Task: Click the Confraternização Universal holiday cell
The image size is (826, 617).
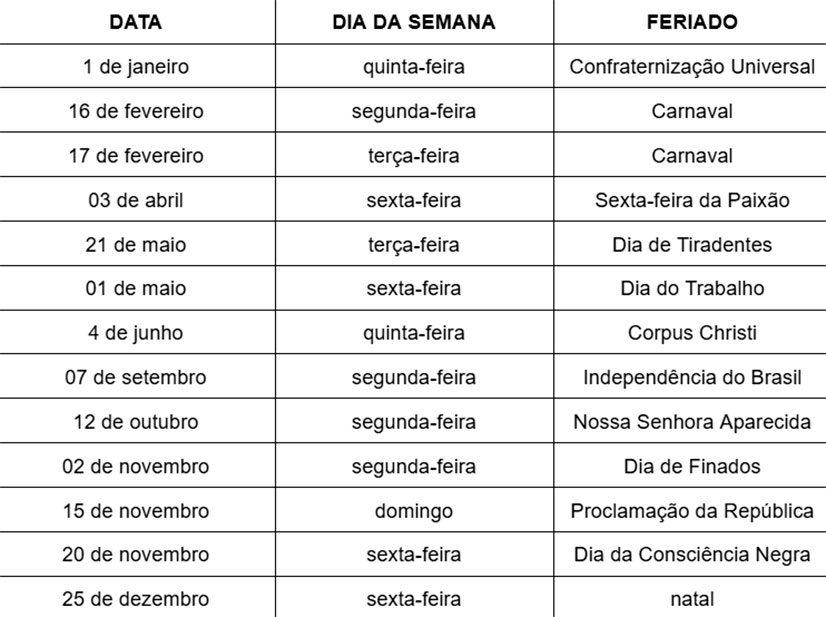Action: tap(691, 67)
